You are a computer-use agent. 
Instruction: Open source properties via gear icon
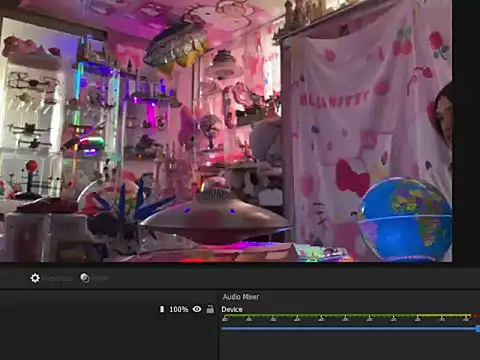coord(35,278)
